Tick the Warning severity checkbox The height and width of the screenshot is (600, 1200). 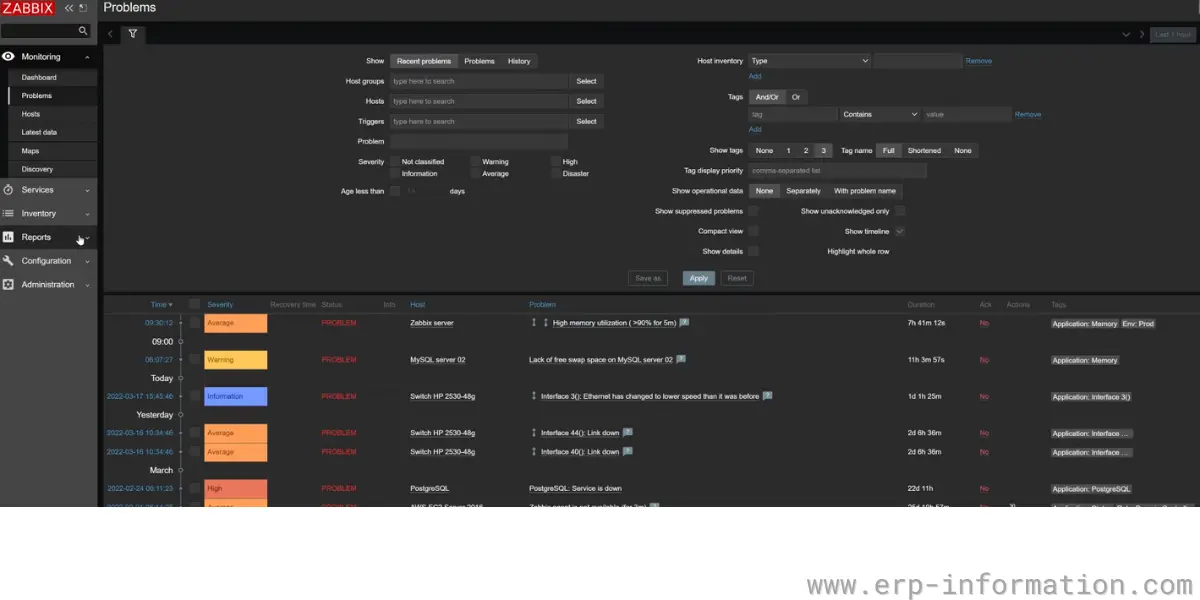[475, 161]
